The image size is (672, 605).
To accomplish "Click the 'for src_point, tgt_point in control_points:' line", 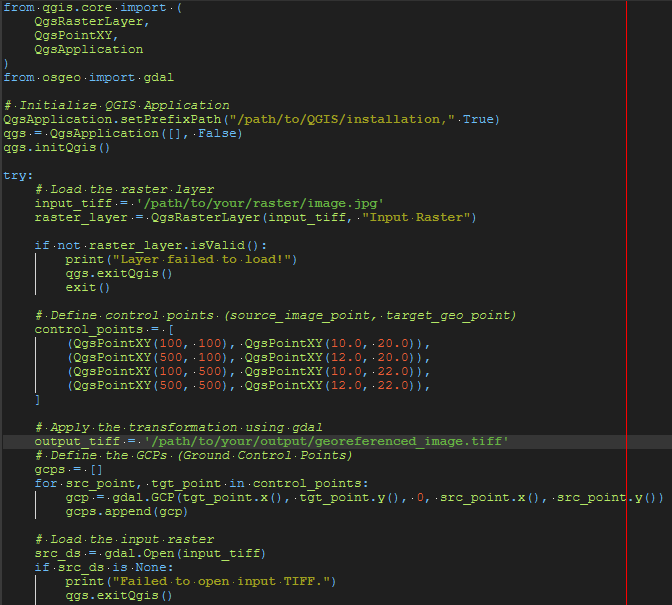I will click(x=201, y=483).
